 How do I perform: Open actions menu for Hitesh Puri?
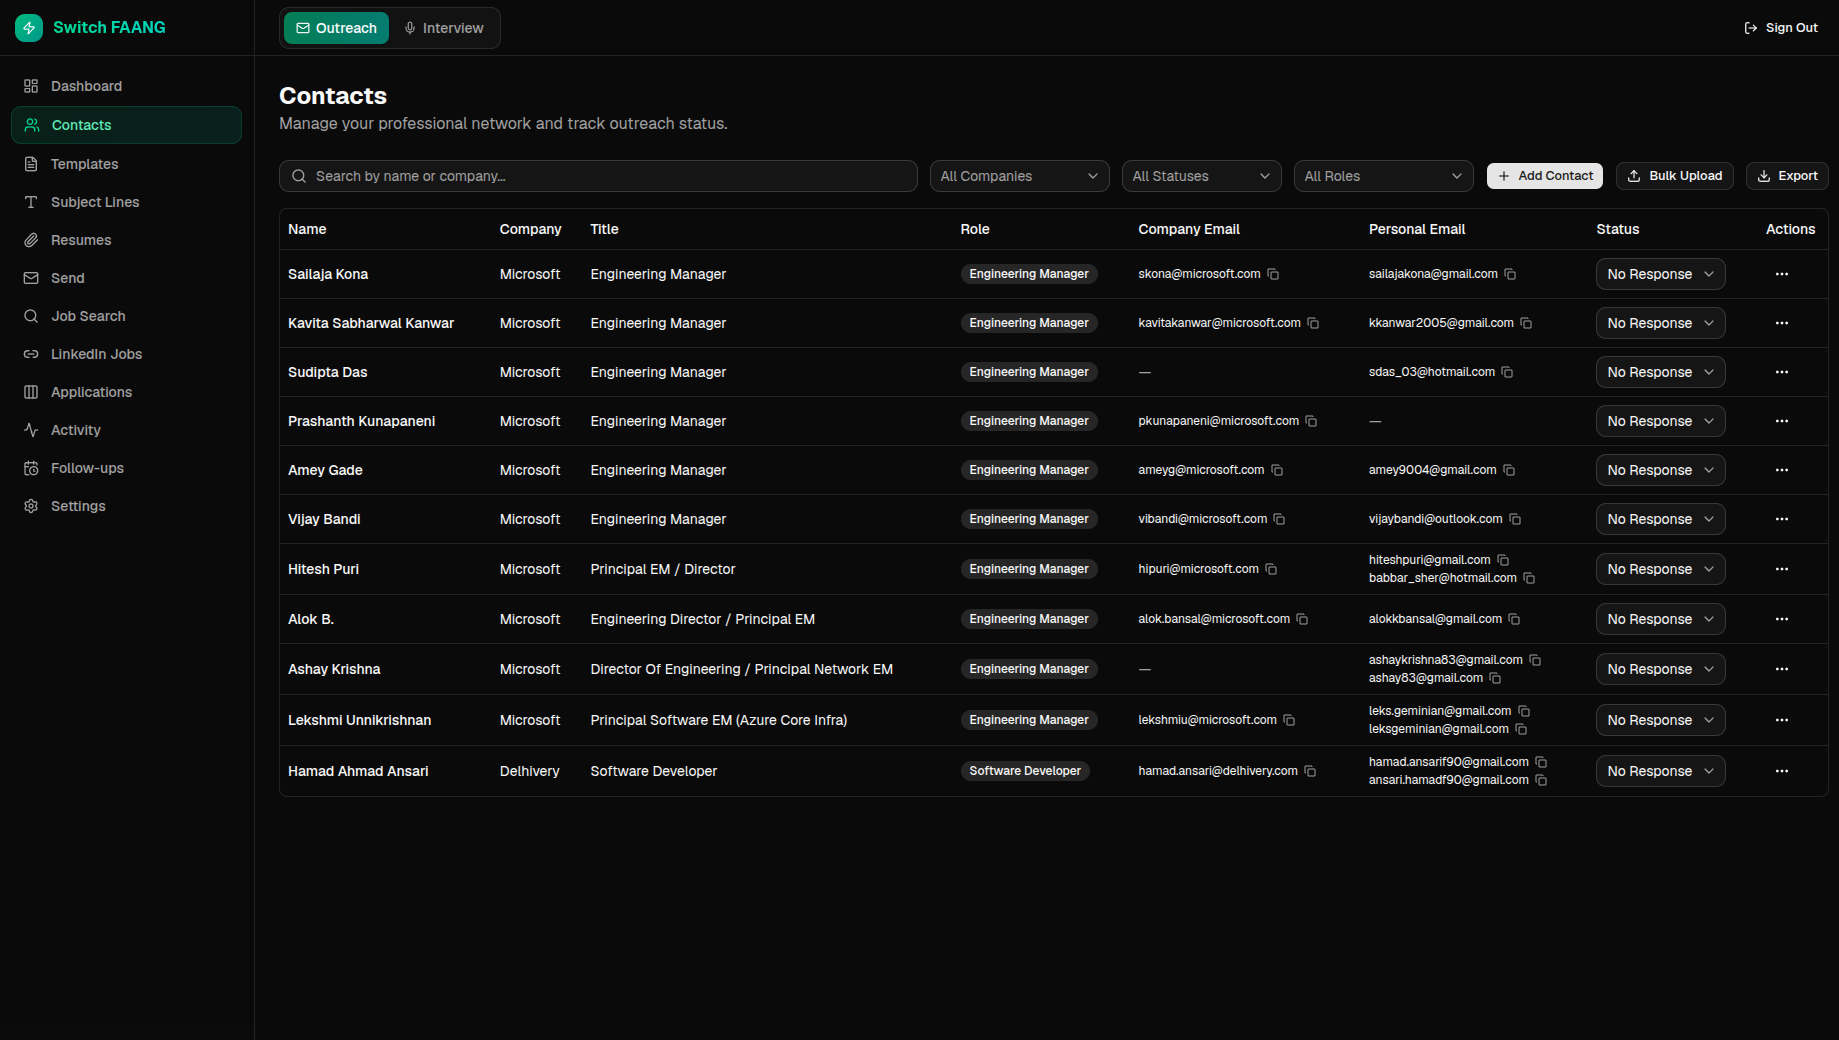pos(1782,569)
